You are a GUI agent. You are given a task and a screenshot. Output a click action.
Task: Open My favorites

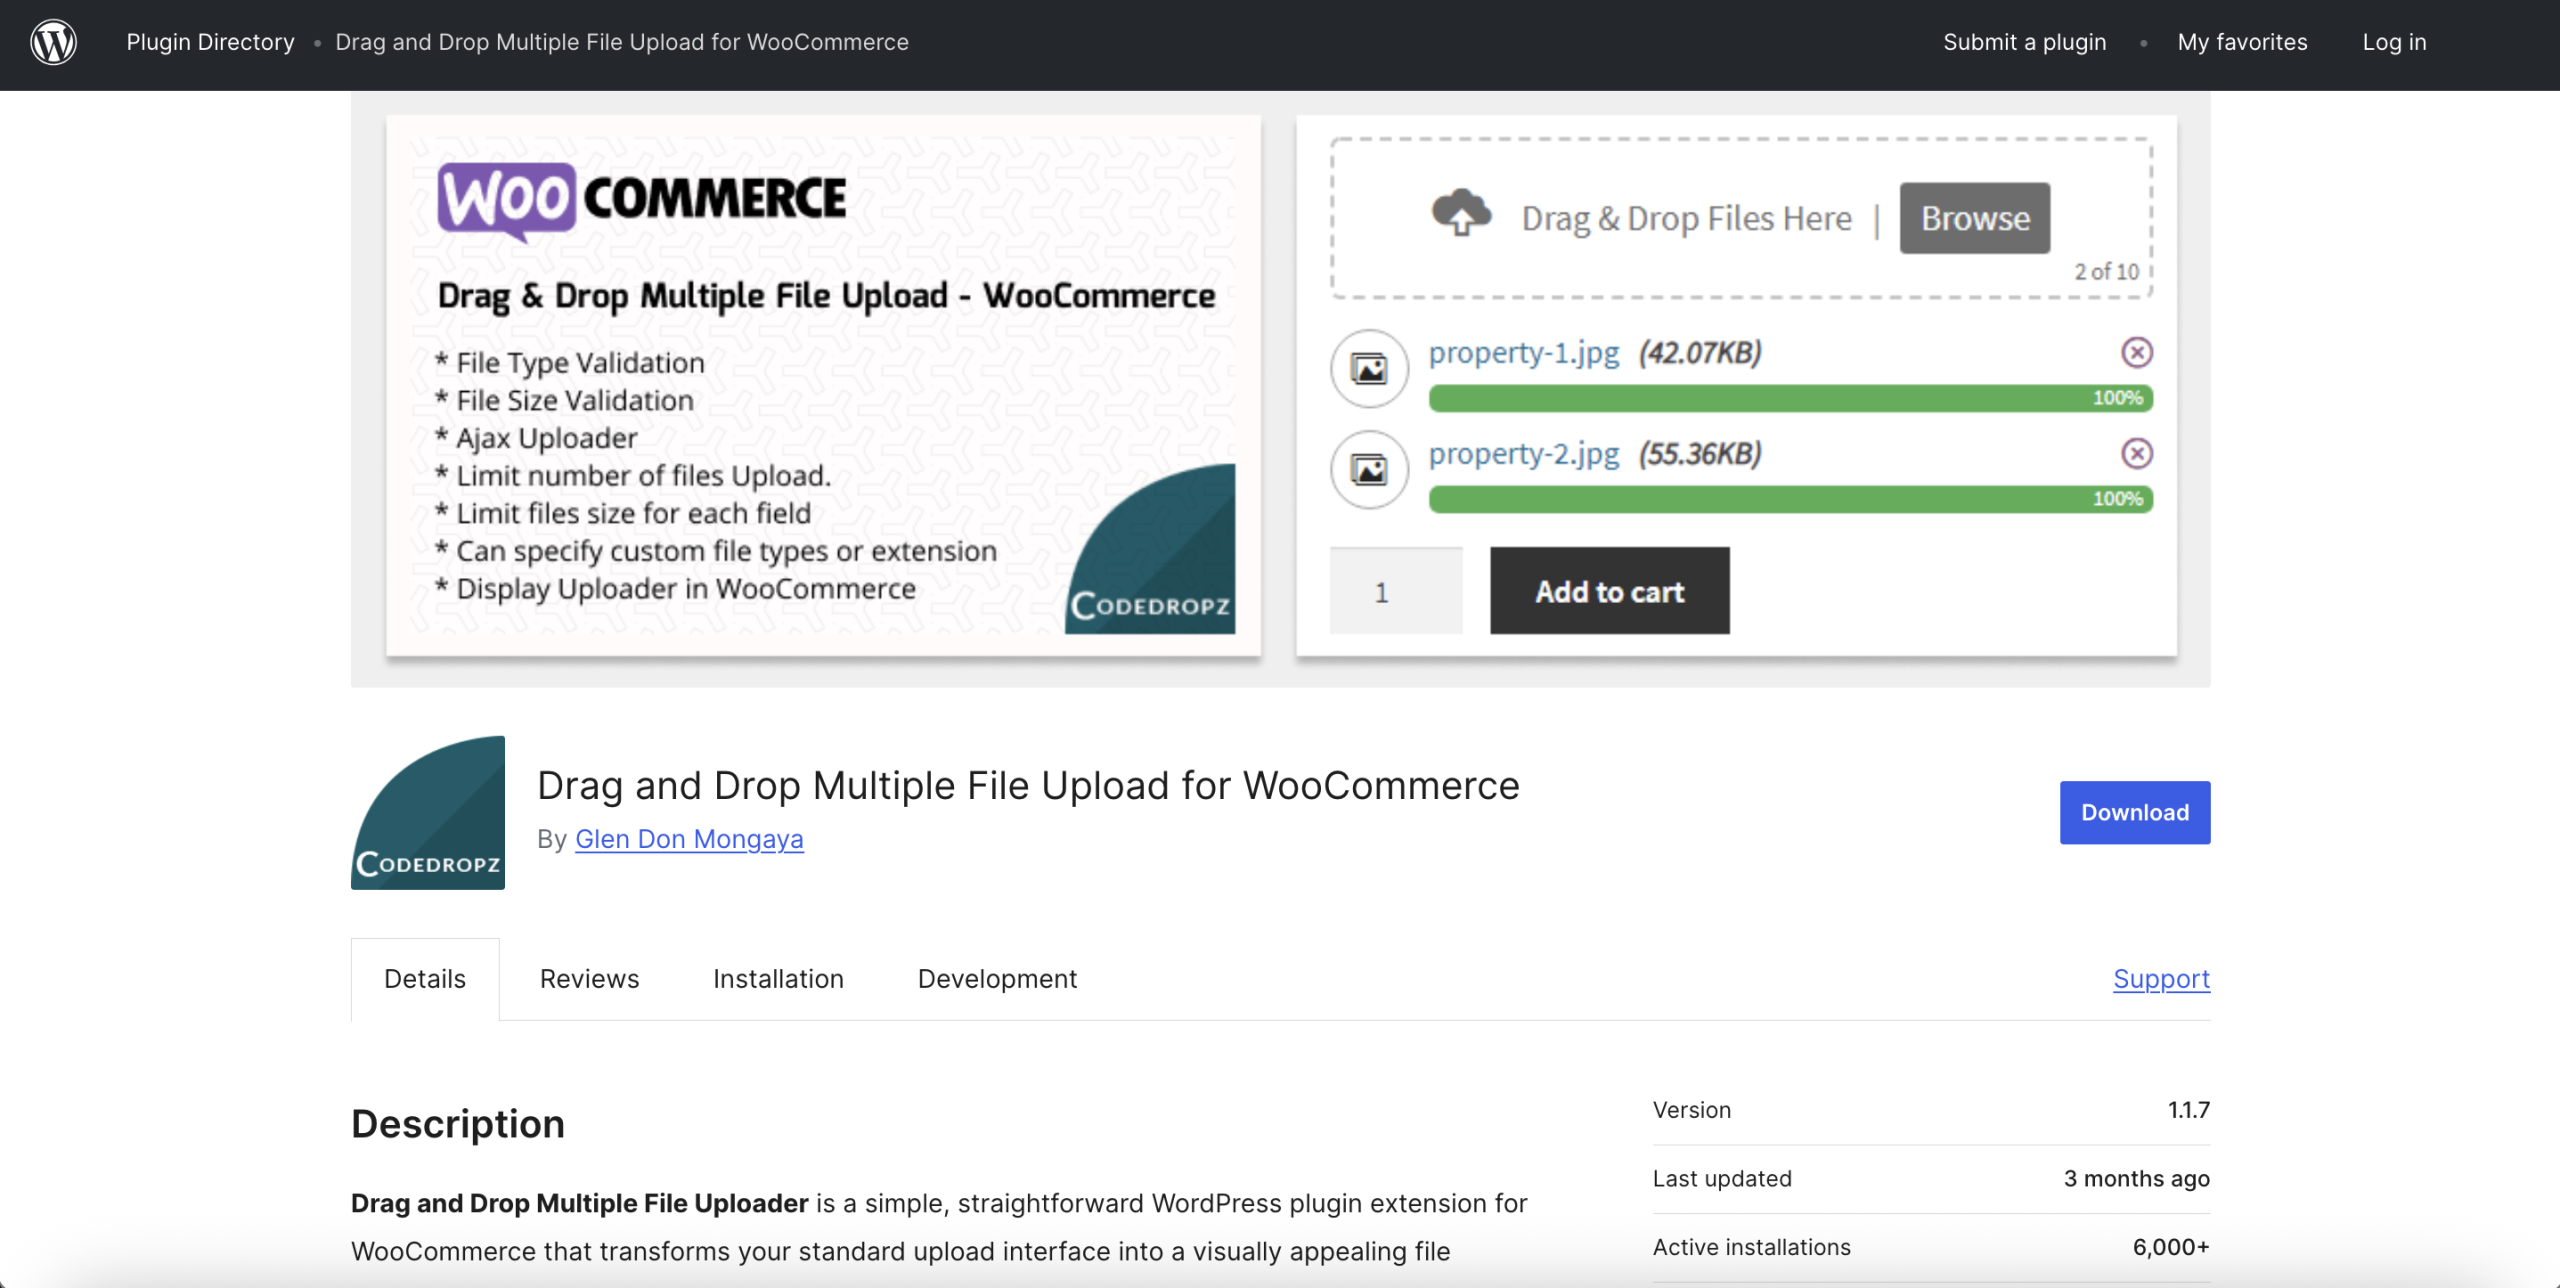[x=2242, y=42]
